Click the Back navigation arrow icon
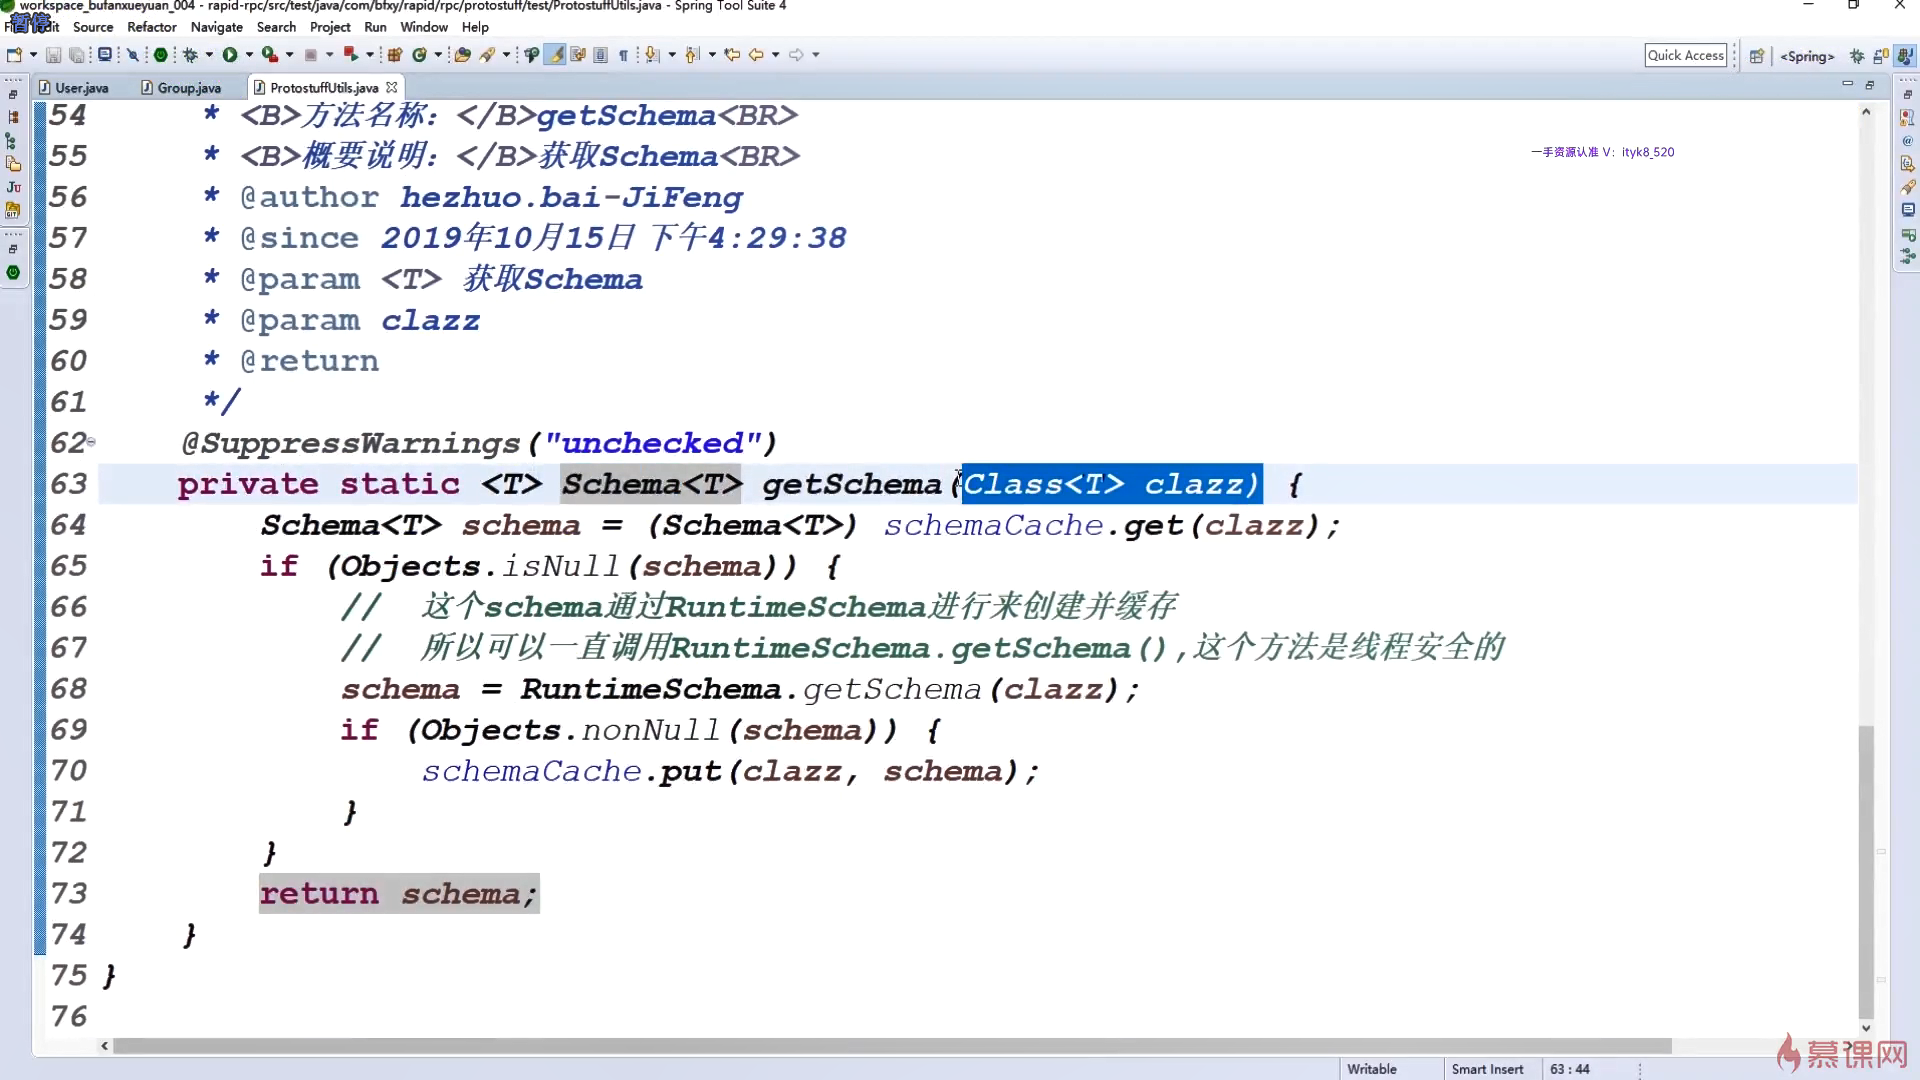1920x1080 pixels. (756, 55)
